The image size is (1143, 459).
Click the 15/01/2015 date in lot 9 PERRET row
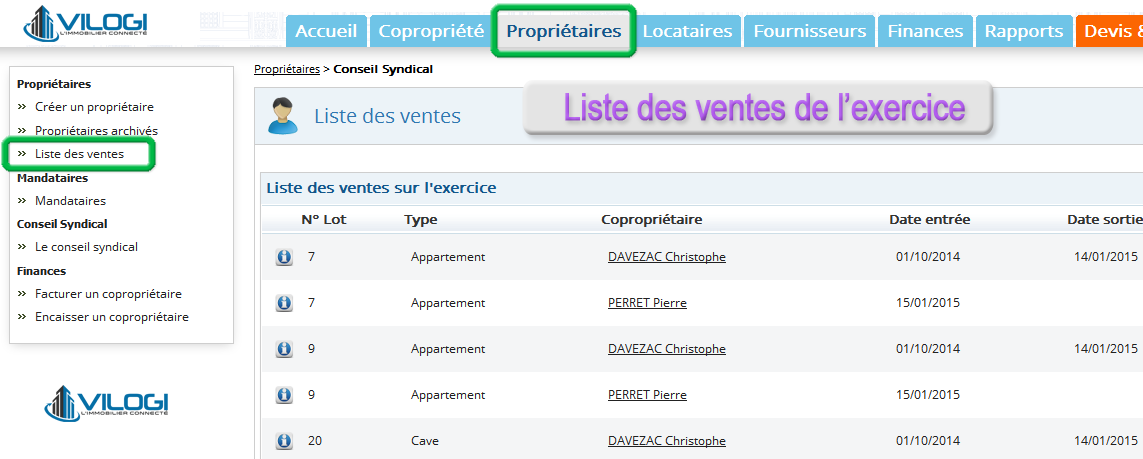tap(928, 395)
